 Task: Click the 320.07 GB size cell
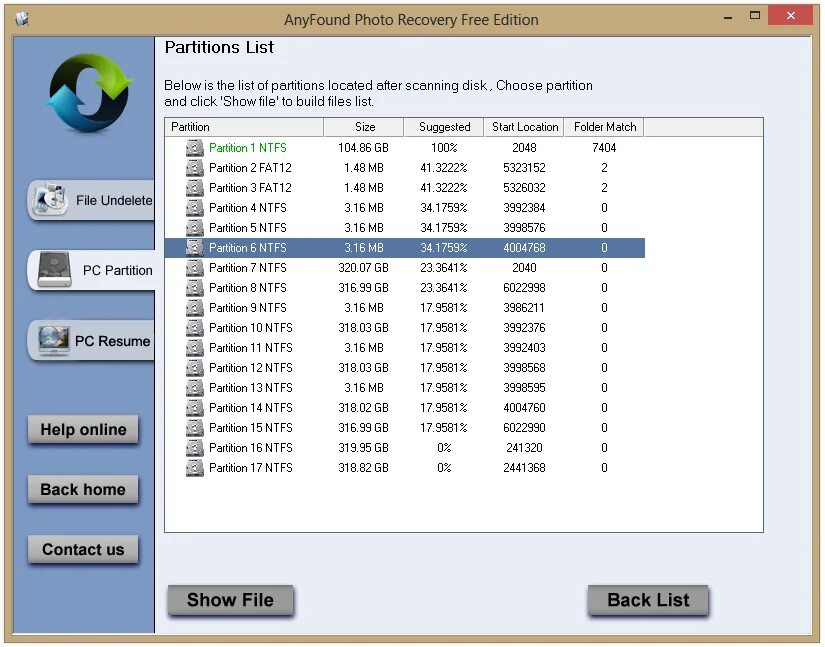coord(364,268)
